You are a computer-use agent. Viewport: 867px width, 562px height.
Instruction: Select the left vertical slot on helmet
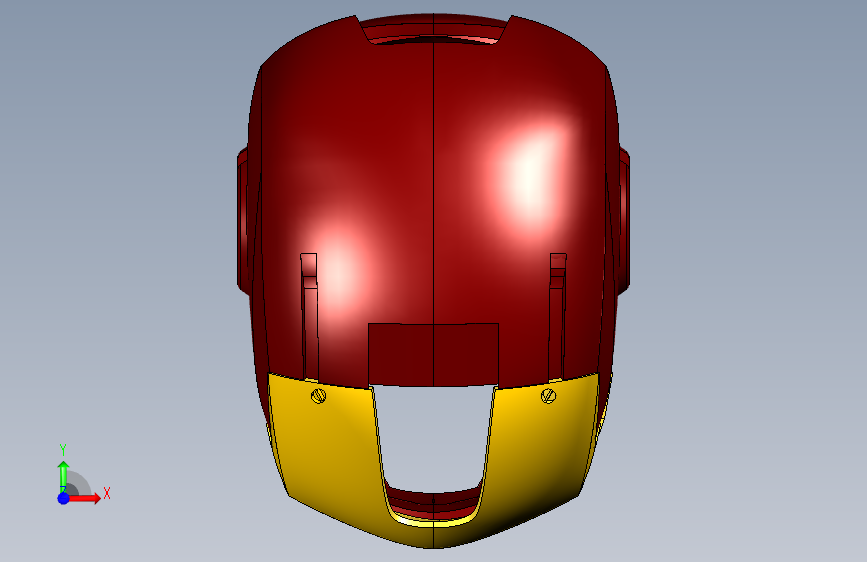pos(310,317)
